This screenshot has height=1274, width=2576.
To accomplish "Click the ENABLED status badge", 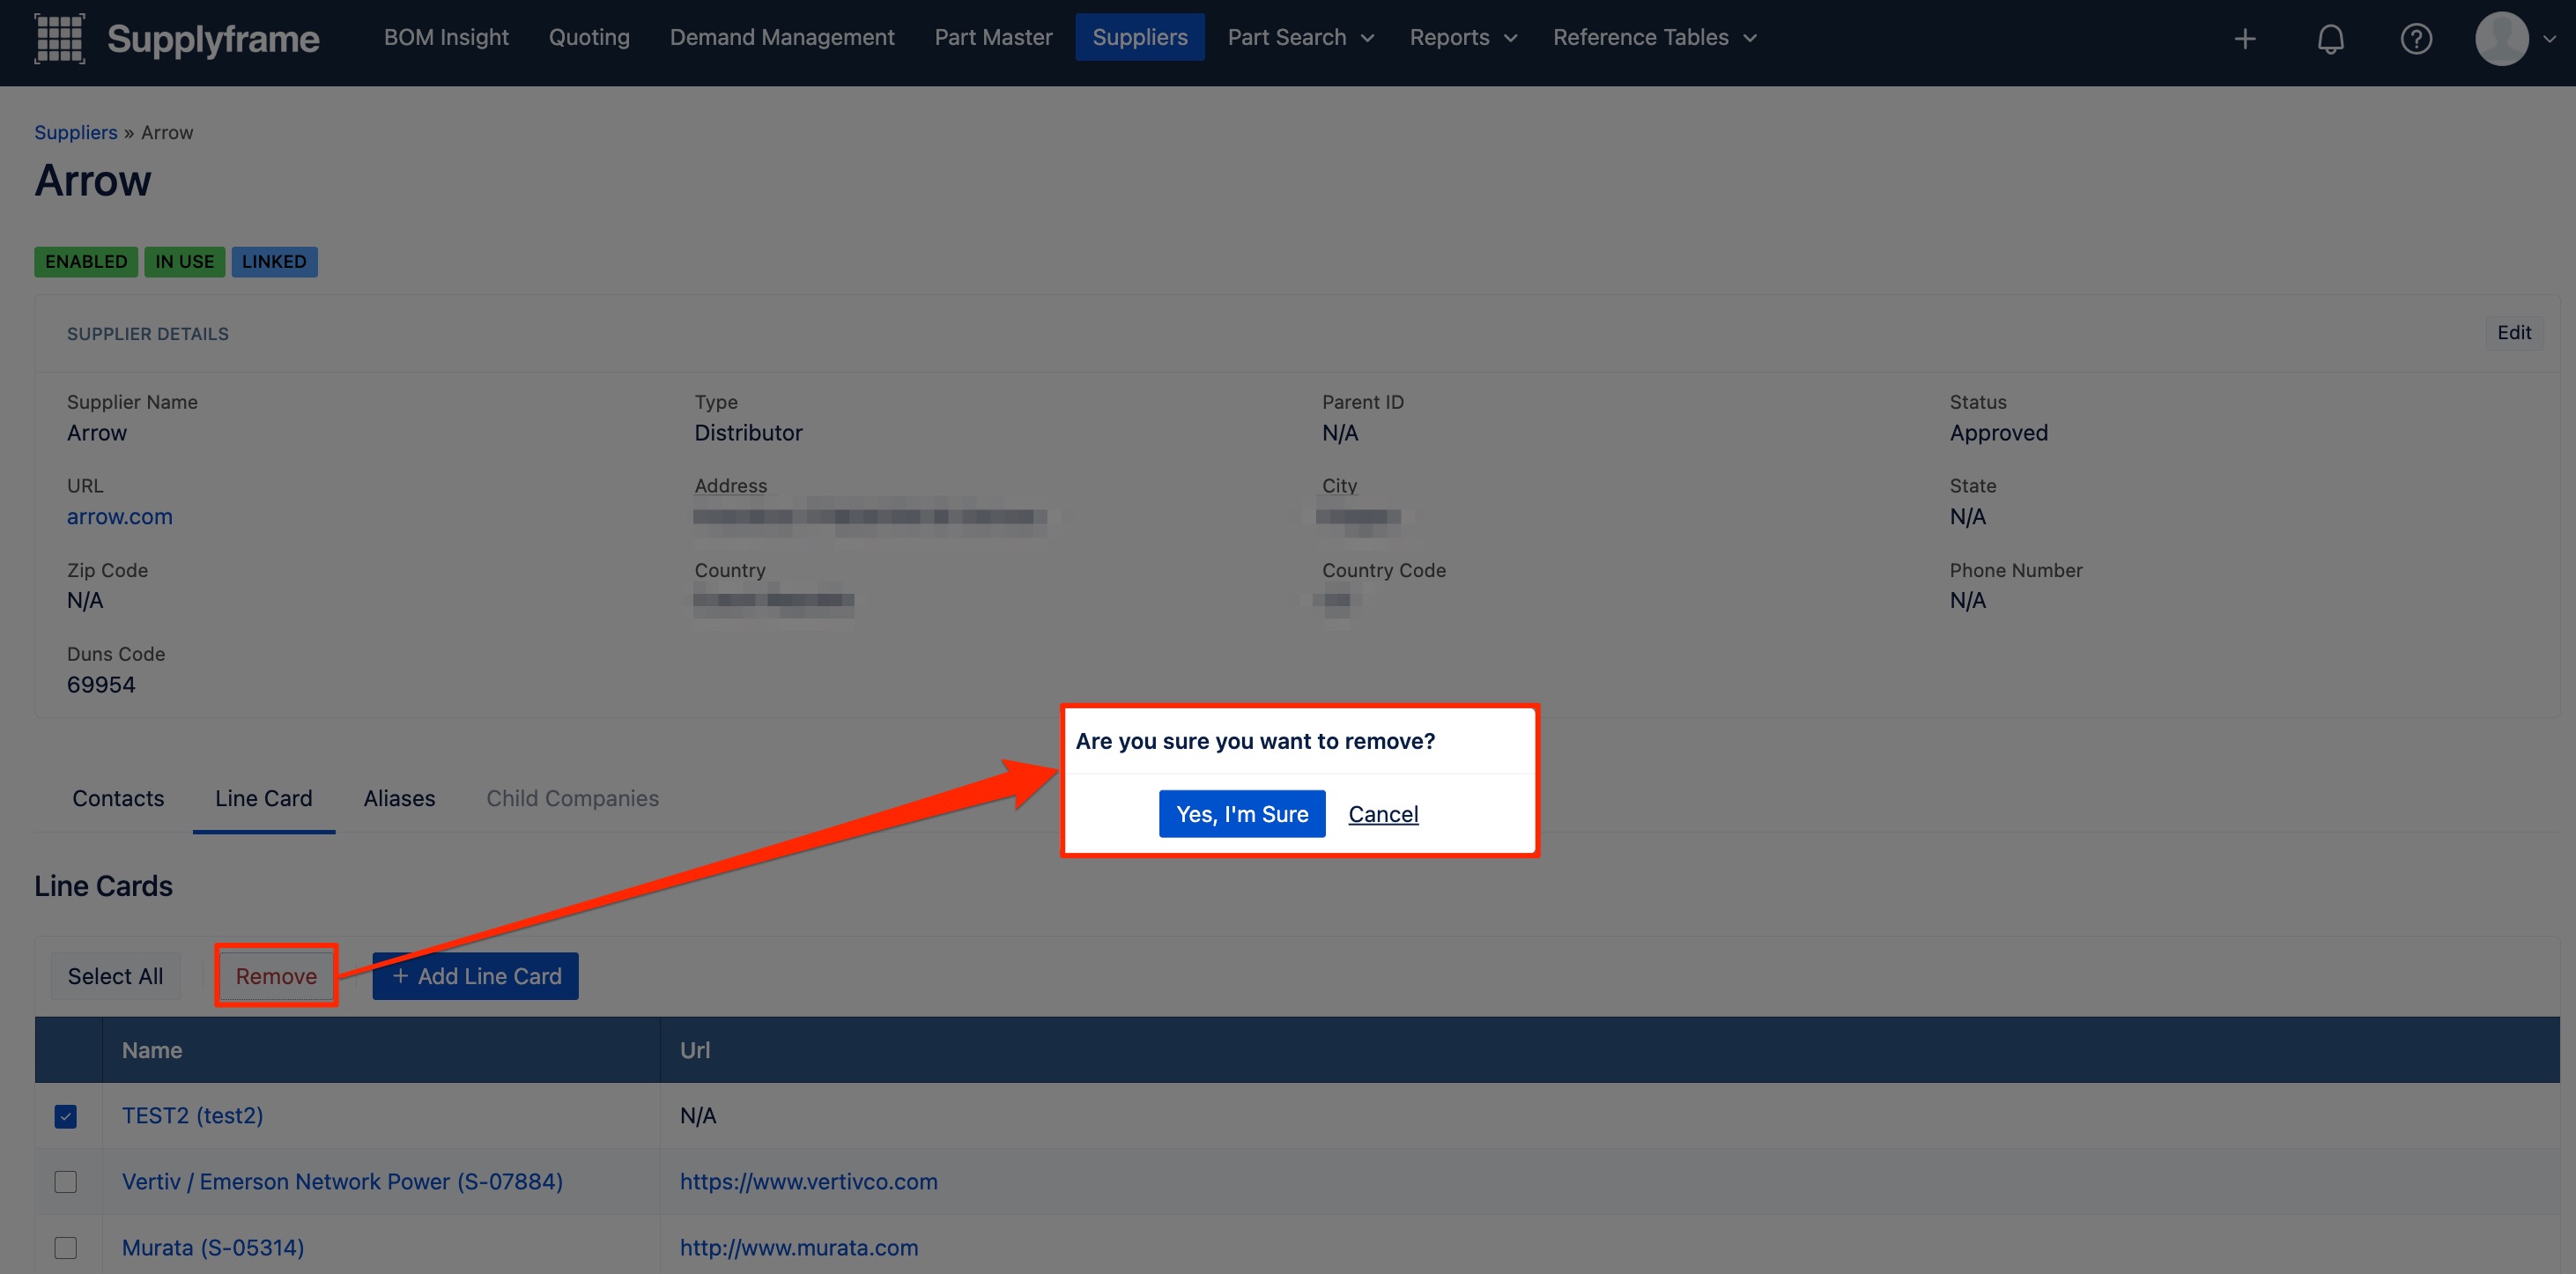I will pos(86,261).
